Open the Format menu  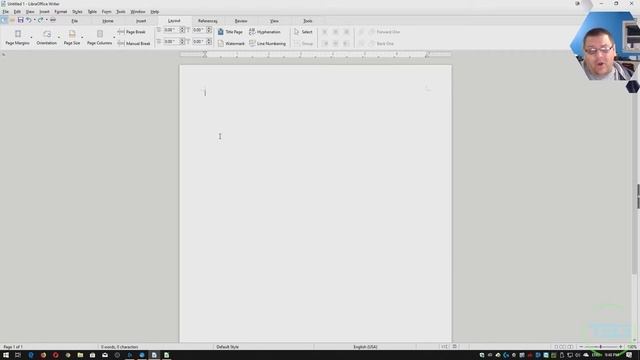[x=60, y=12]
